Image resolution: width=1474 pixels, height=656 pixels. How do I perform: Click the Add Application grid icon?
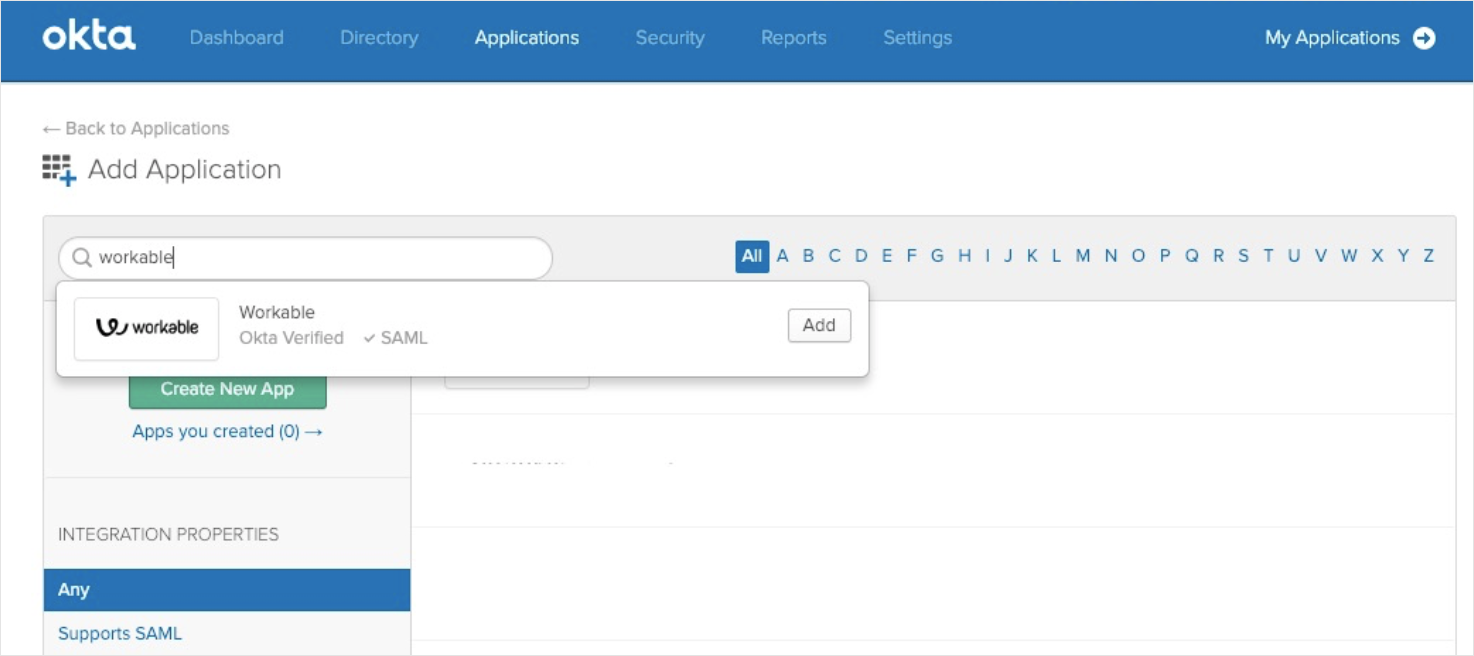click(59, 170)
